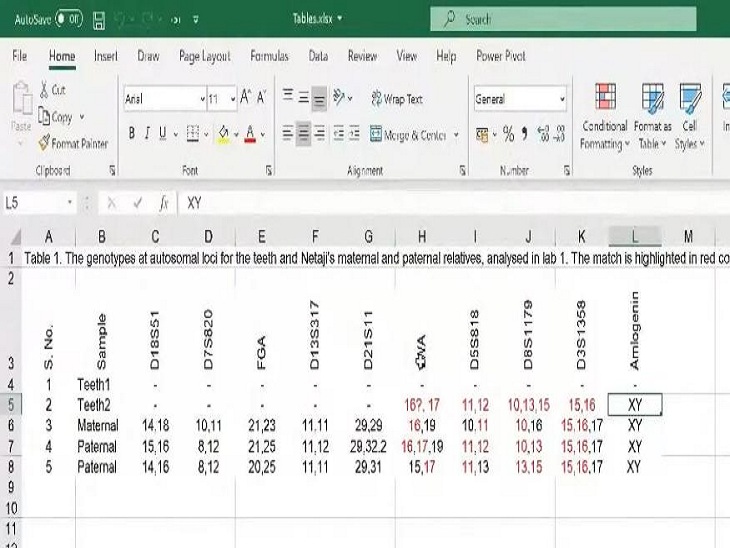This screenshot has width=730, height=548.
Task: Select the column H header
Action: pyautogui.click(x=422, y=235)
